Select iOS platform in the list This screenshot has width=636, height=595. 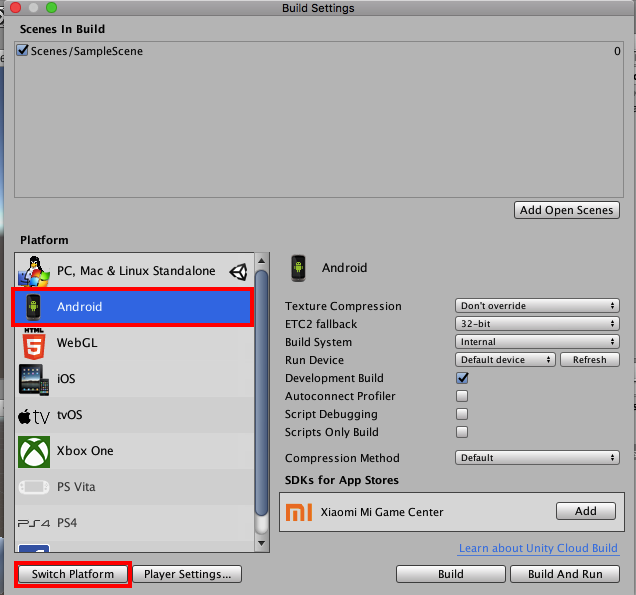pyautogui.click(x=134, y=379)
